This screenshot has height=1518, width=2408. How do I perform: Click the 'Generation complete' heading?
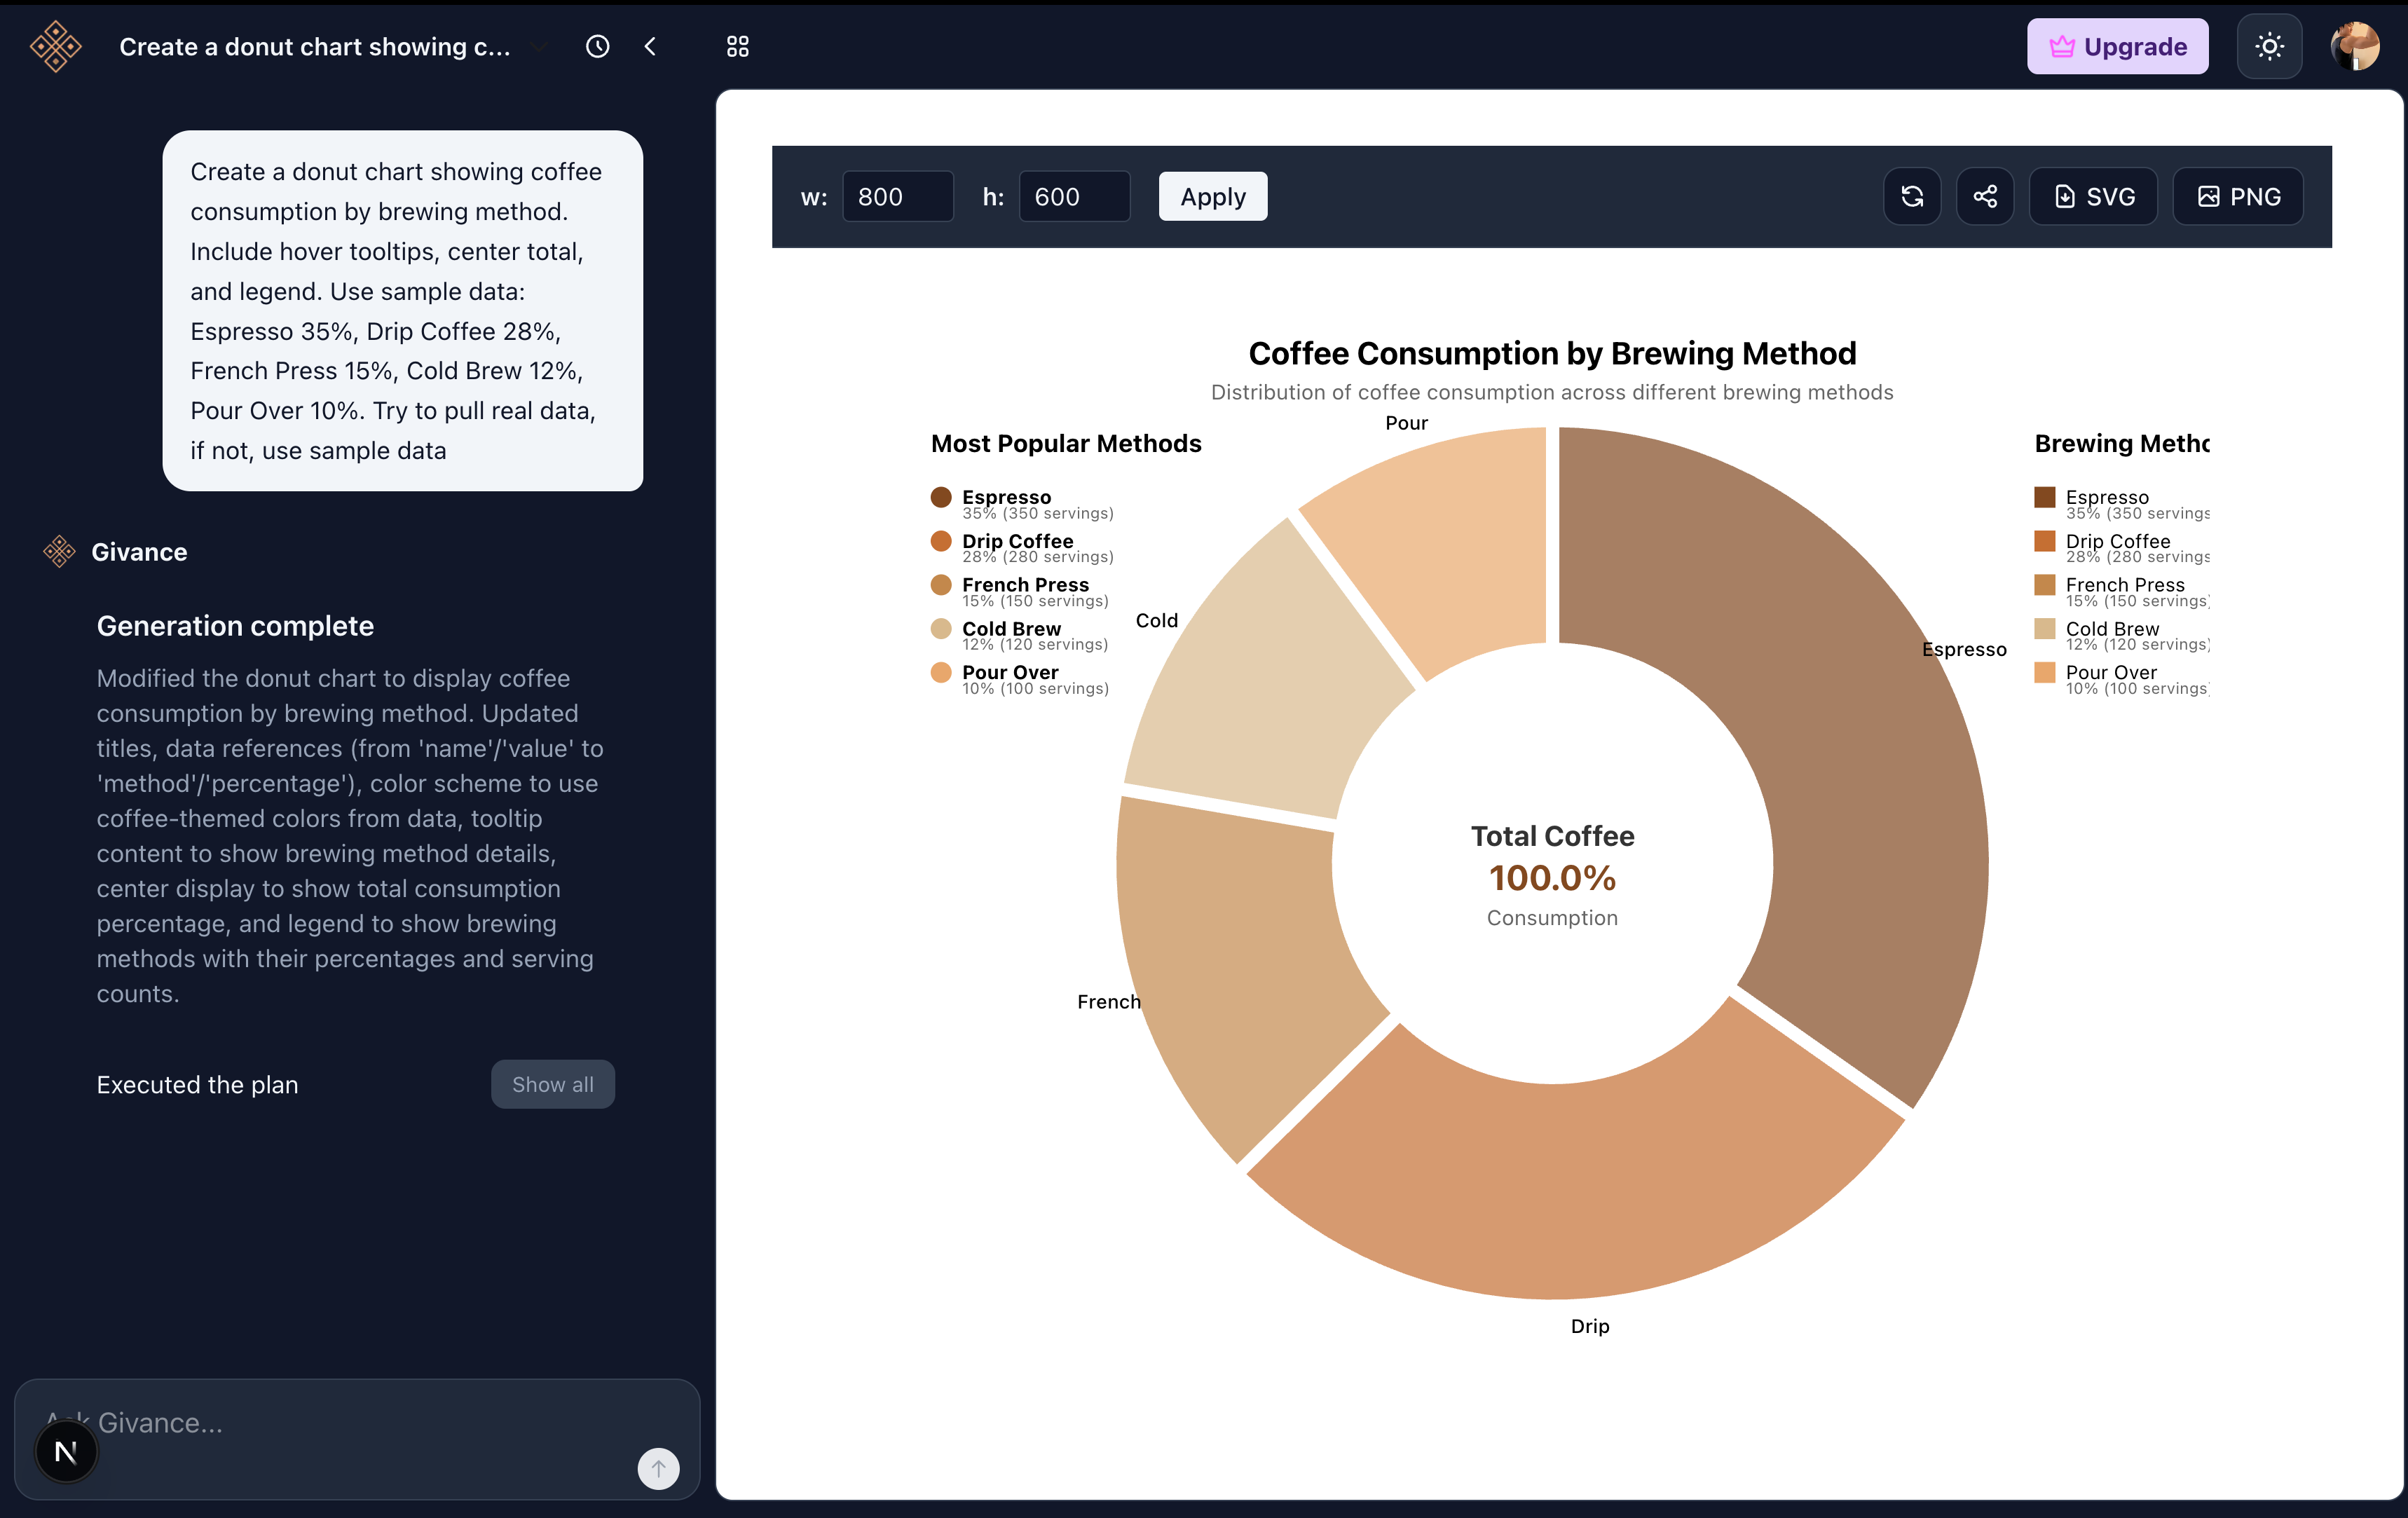click(x=235, y=626)
